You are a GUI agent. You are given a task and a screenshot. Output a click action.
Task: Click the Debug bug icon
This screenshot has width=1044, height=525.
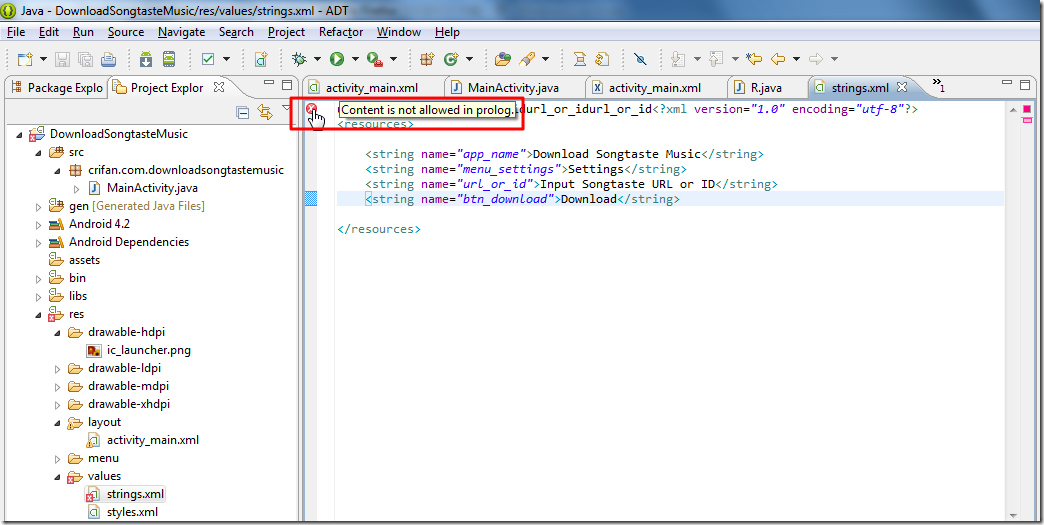(x=299, y=59)
